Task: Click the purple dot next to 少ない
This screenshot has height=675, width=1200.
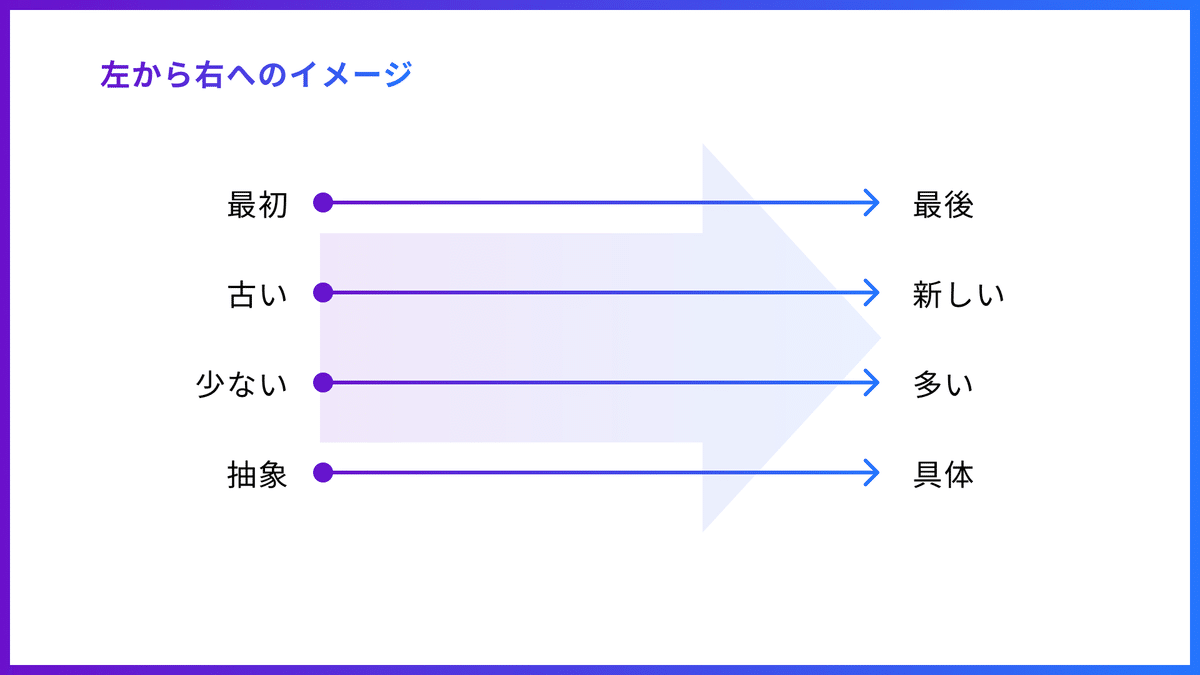Action: coord(322,382)
